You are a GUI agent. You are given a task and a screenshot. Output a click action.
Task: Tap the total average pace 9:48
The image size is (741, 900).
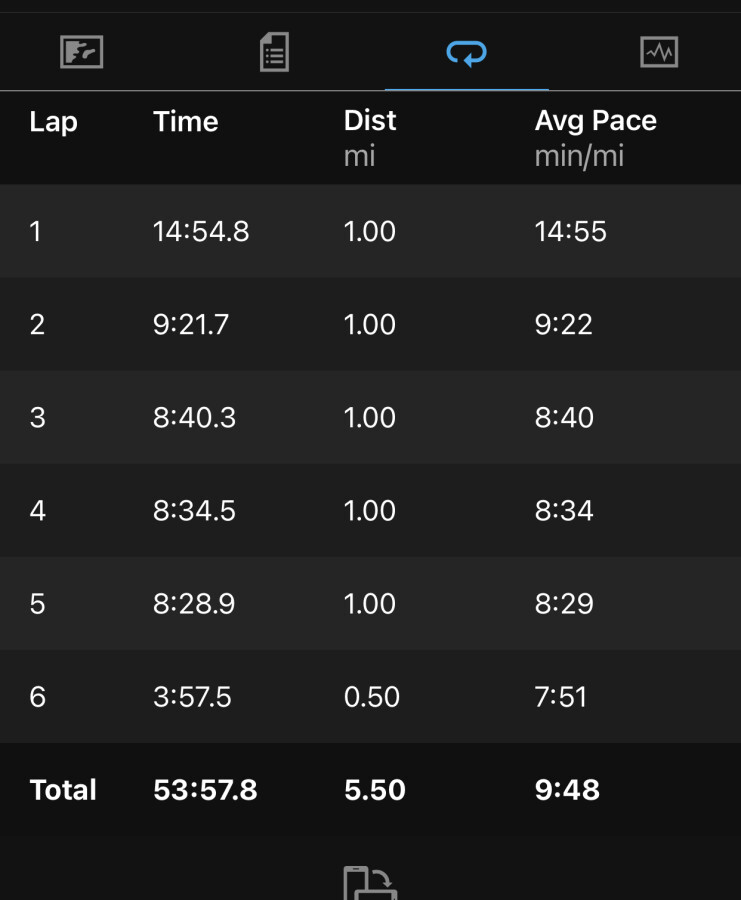567,790
